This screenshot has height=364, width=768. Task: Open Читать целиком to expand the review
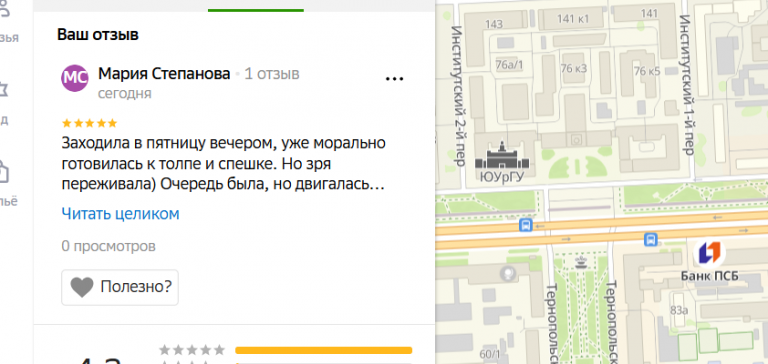120,214
